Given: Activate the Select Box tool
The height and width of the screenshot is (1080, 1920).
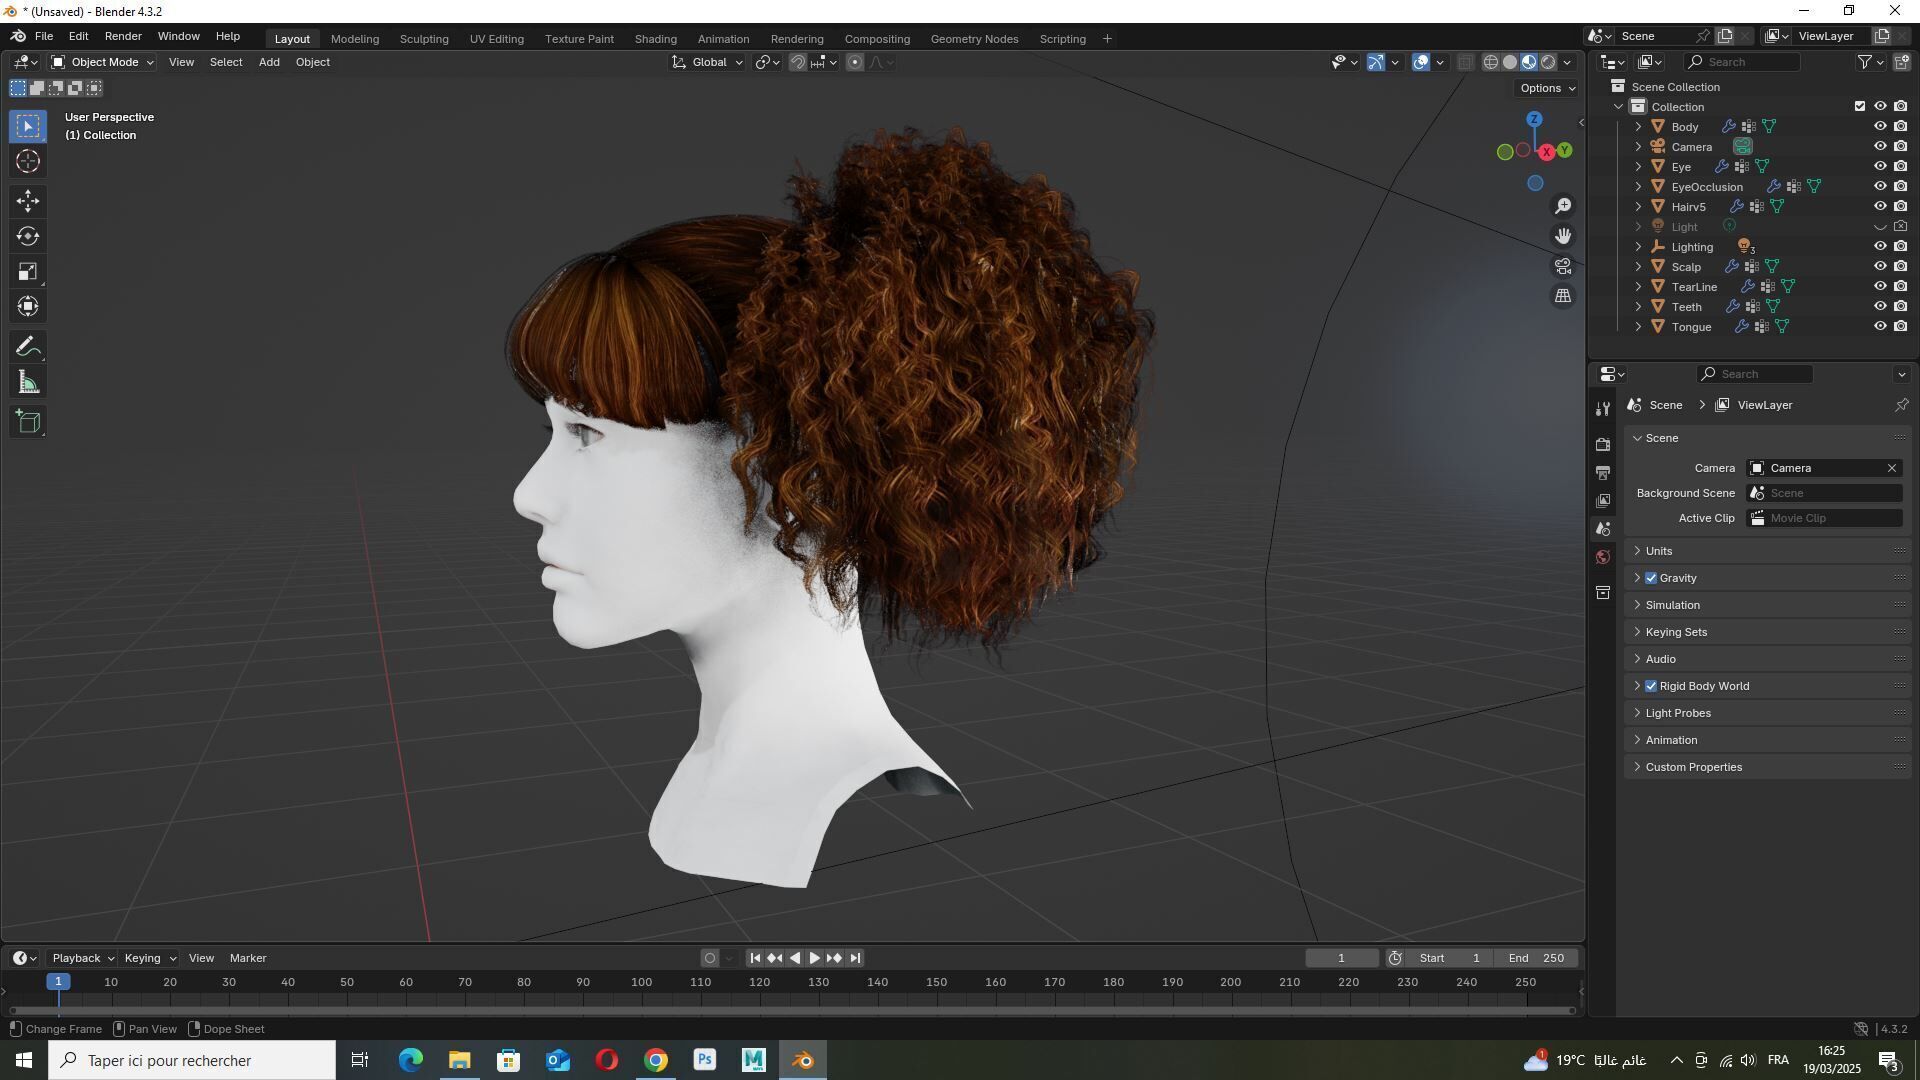Looking at the screenshot, I should pyautogui.click(x=28, y=126).
